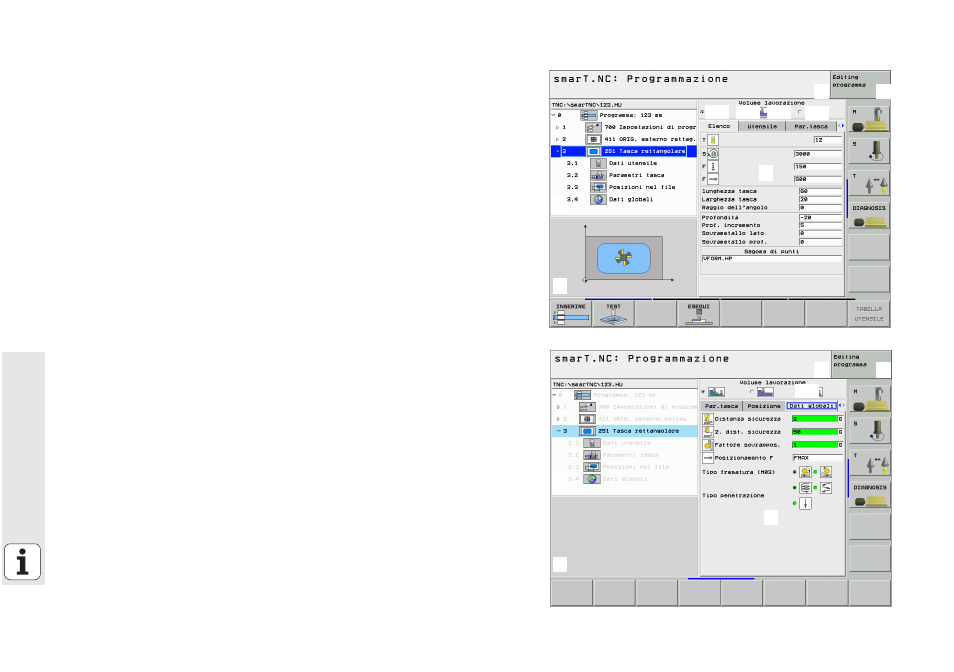Screen dimensions: 954x672
Task: Click tab scroll arrows beside Dati globali tab
Action: [x=842, y=406]
